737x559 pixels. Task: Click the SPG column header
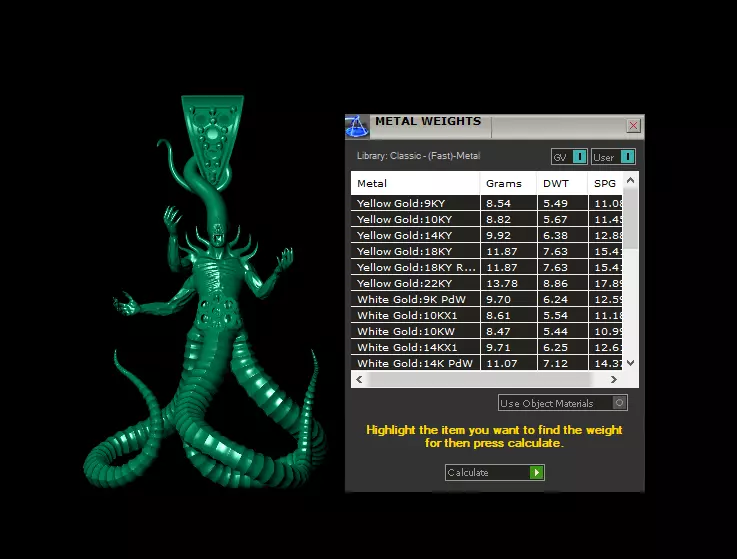click(605, 183)
